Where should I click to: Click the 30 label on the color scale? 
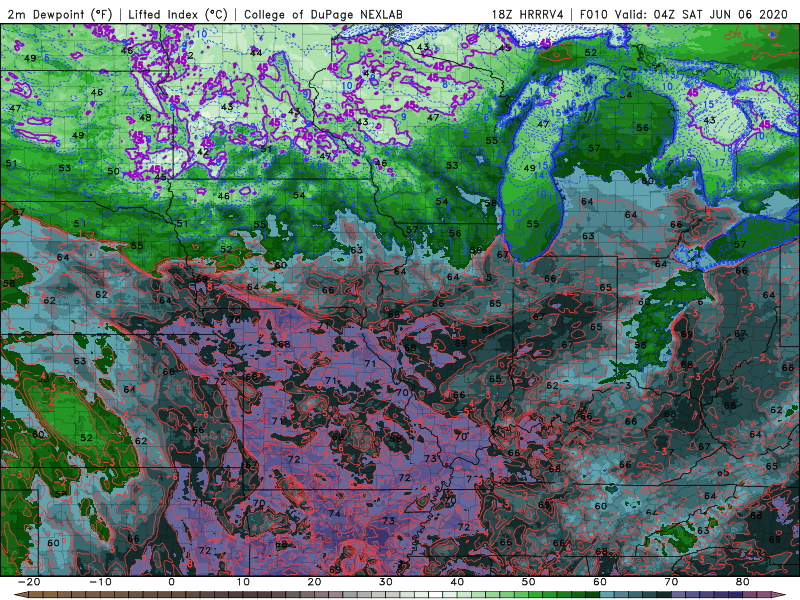coord(386,582)
